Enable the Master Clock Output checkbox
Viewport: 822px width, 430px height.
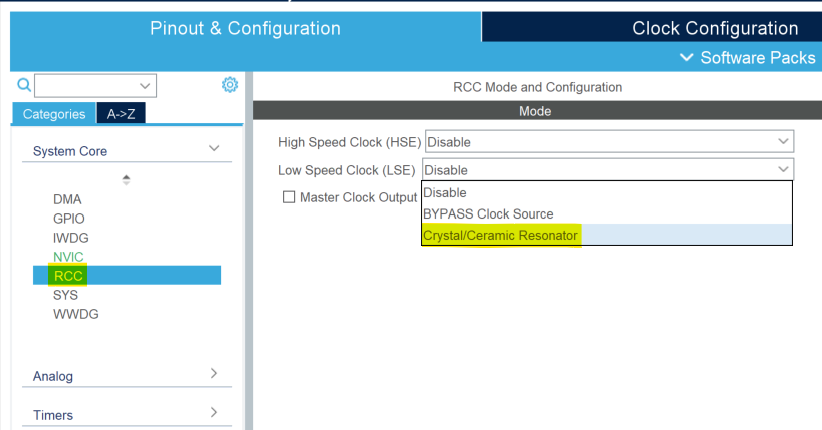click(x=289, y=197)
